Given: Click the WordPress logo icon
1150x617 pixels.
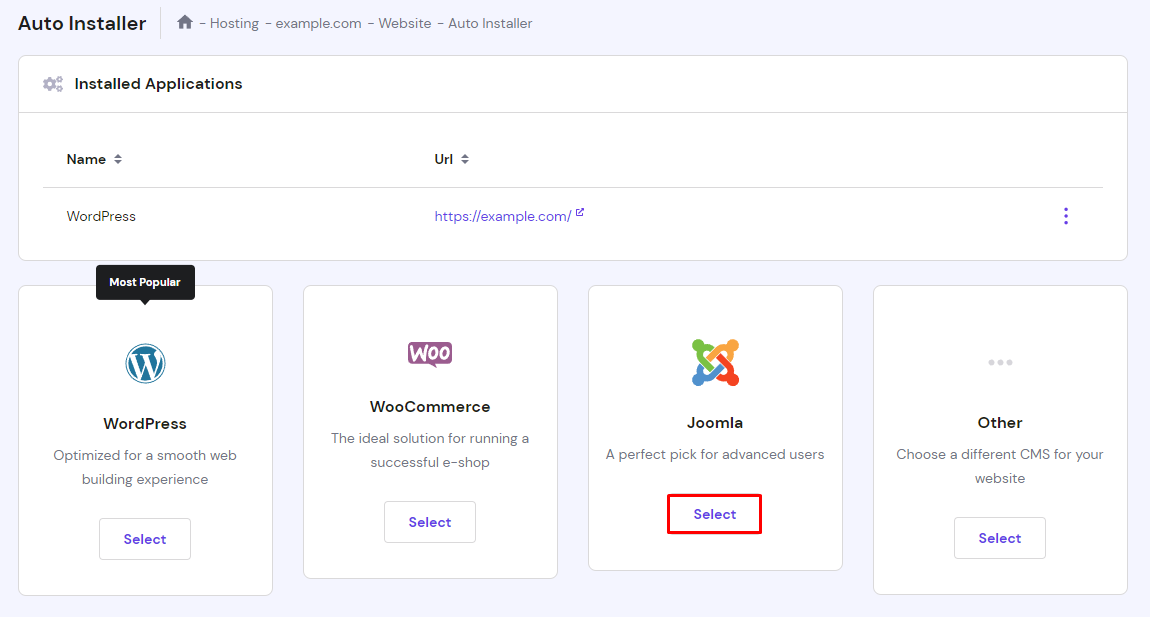Looking at the screenshot, I should (145, 363).
